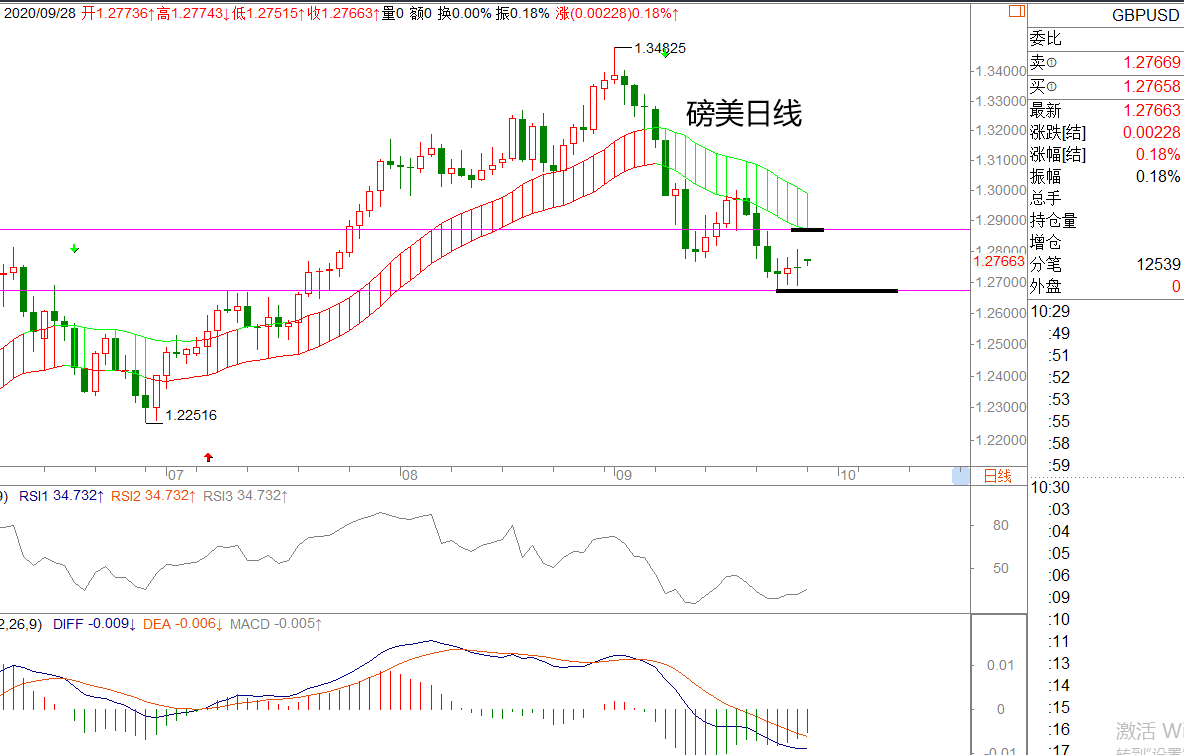This screenshot has height=755, width=1184.
Task: Click the 1.22000 price axis label
Action: pyautogui.click(x=1001, y=440)
